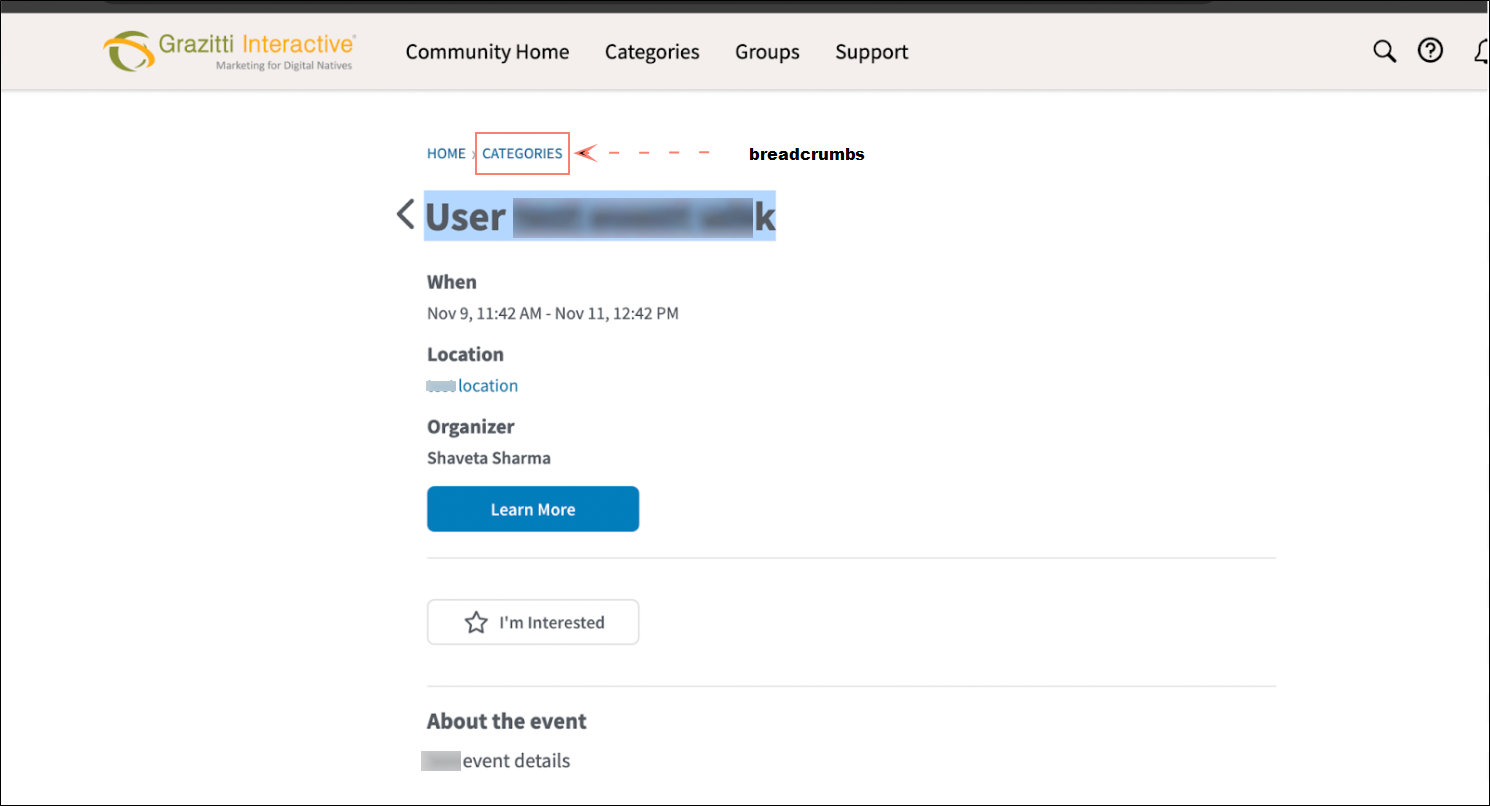Click the About the event heading
1490x806 pixels.
tap(506, 721)
